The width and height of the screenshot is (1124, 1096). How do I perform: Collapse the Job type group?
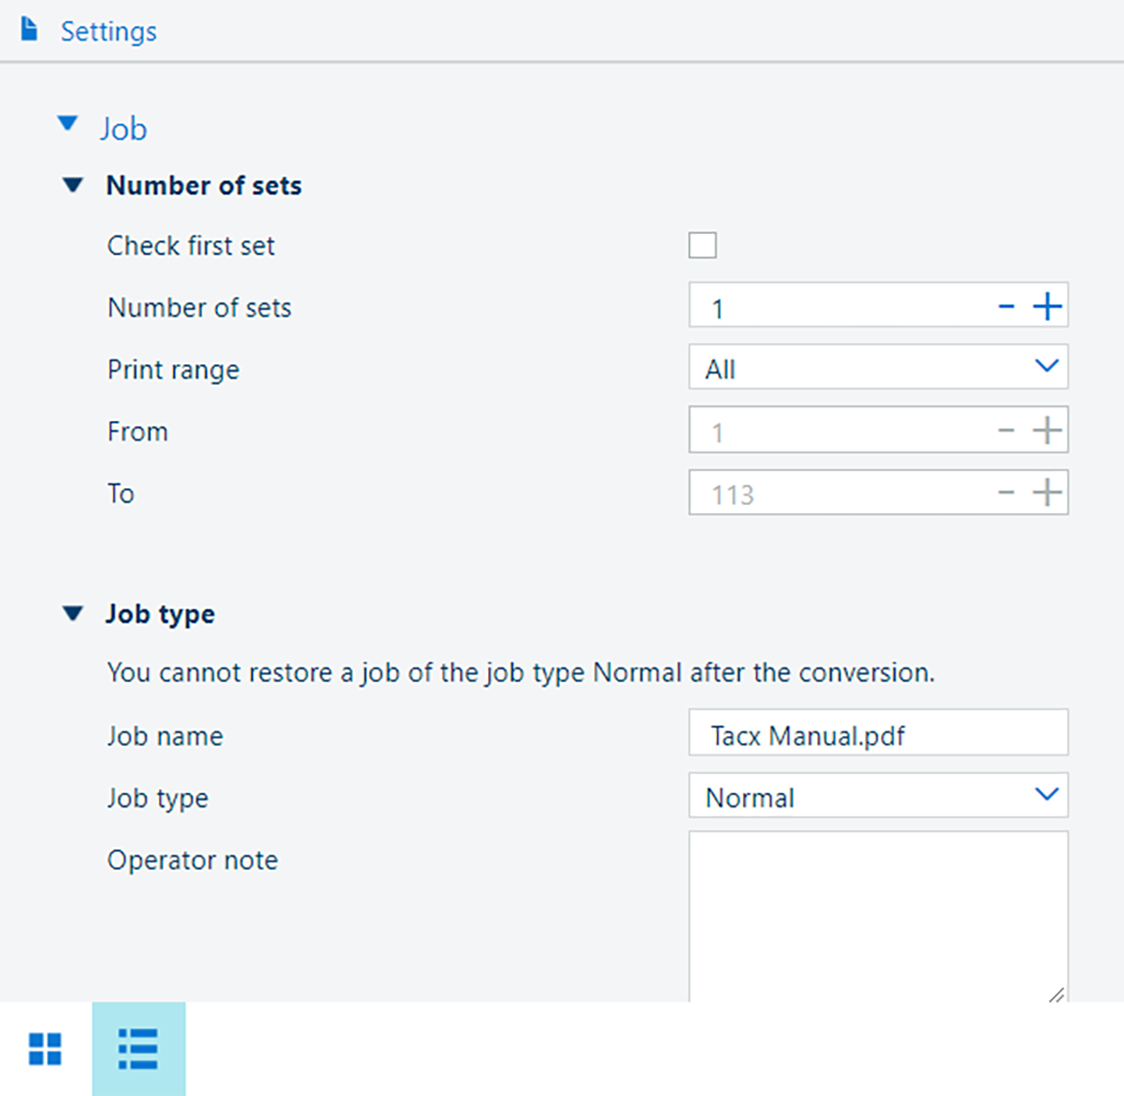pyautogui.click(x=73, y=614)
